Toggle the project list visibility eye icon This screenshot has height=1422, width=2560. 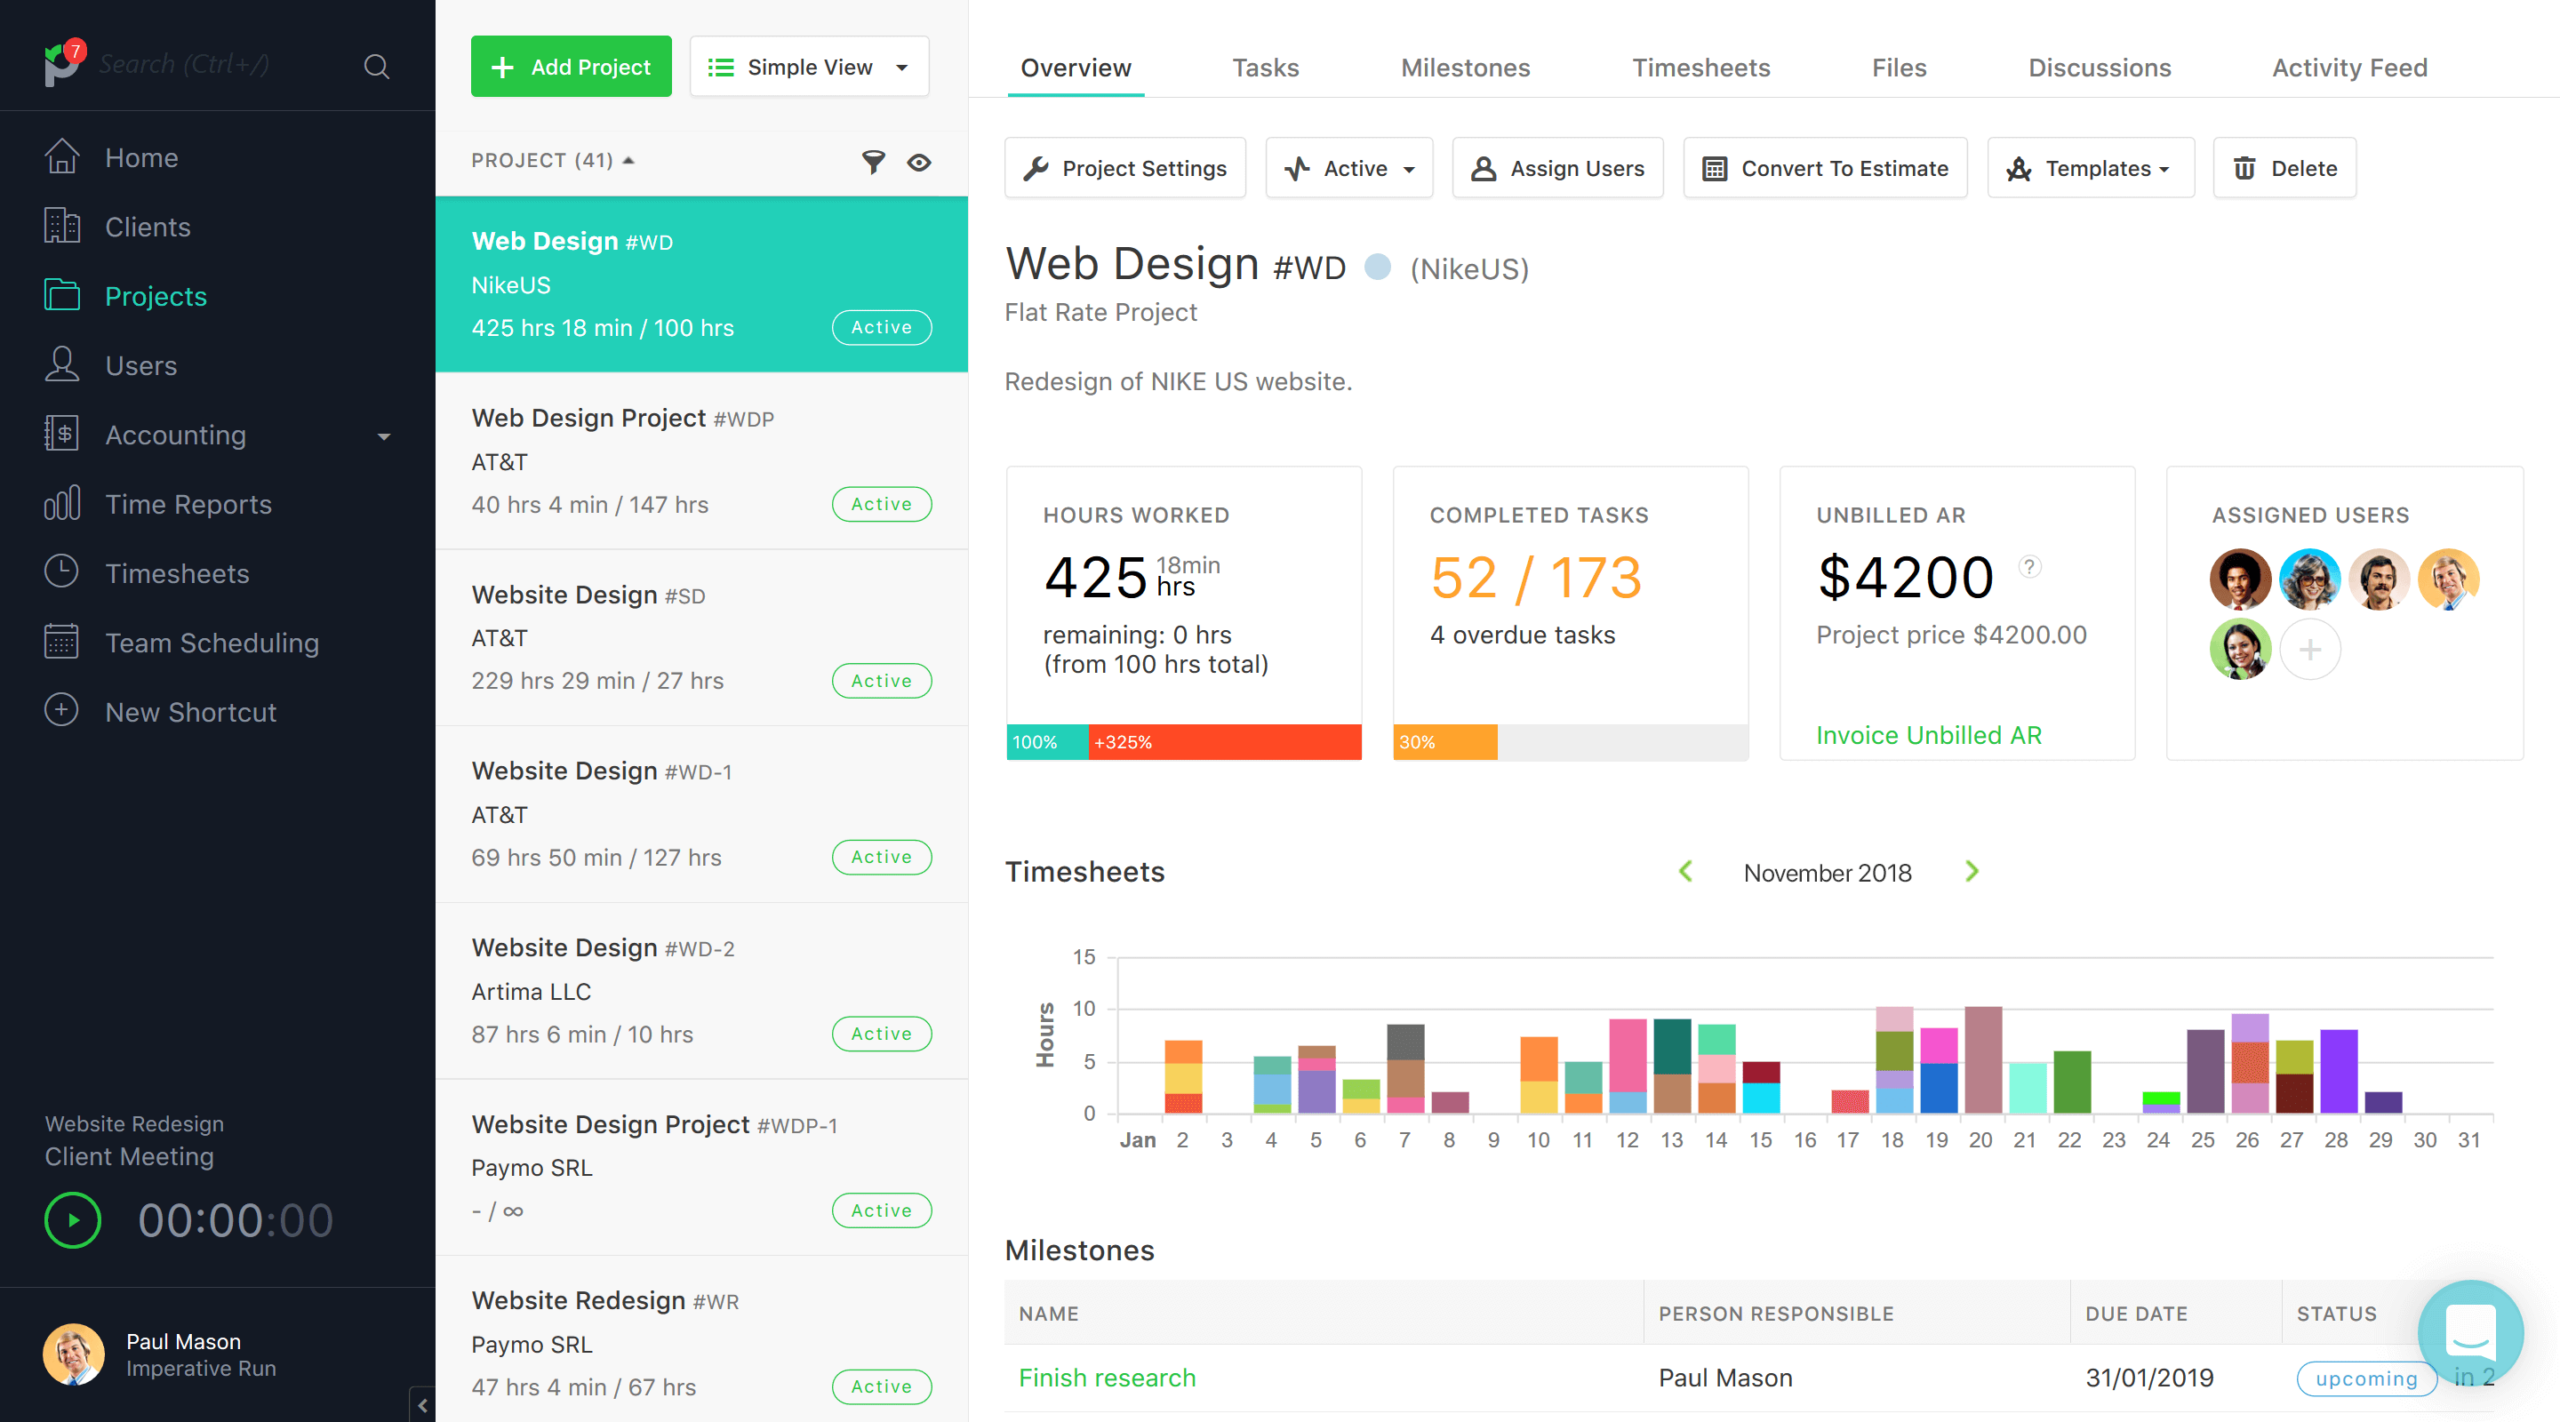919,162
